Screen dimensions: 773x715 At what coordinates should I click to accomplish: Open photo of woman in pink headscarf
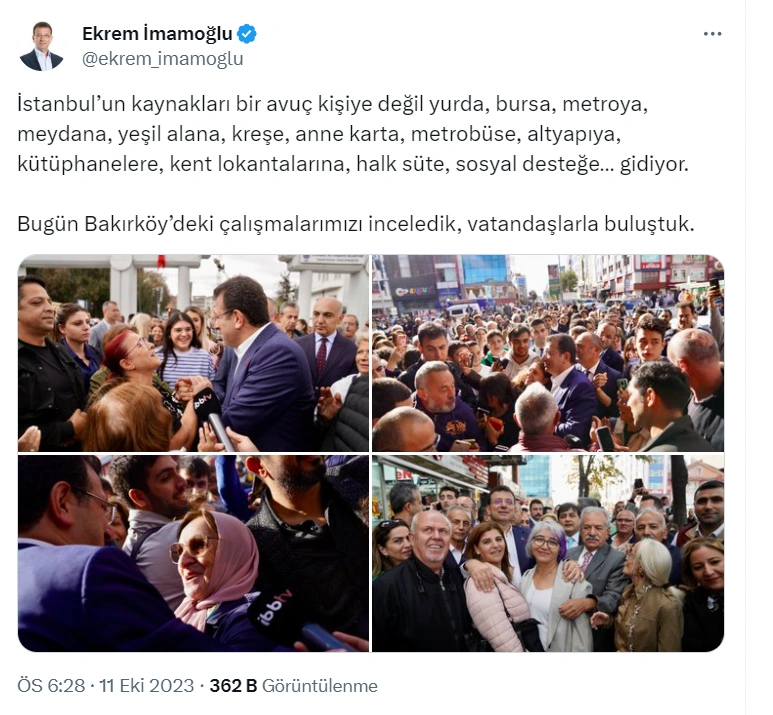click(x=193, y=553)
